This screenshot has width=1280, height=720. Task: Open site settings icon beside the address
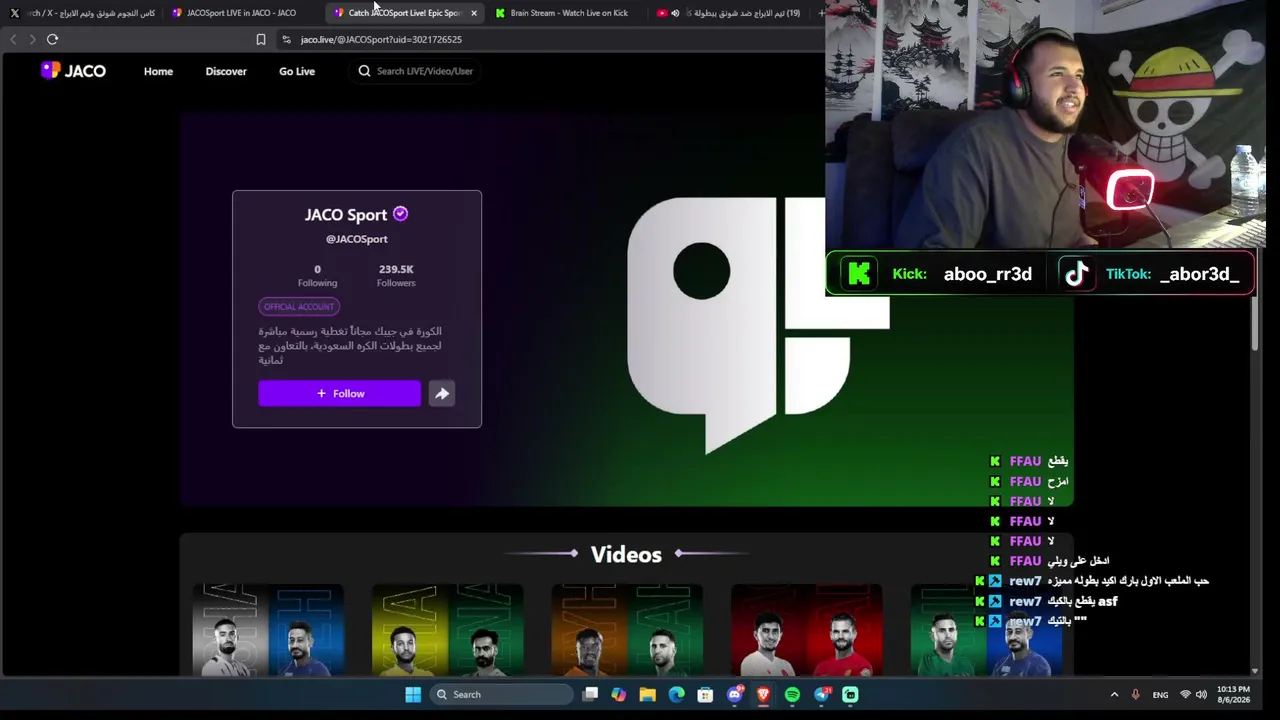click(286, 39)
